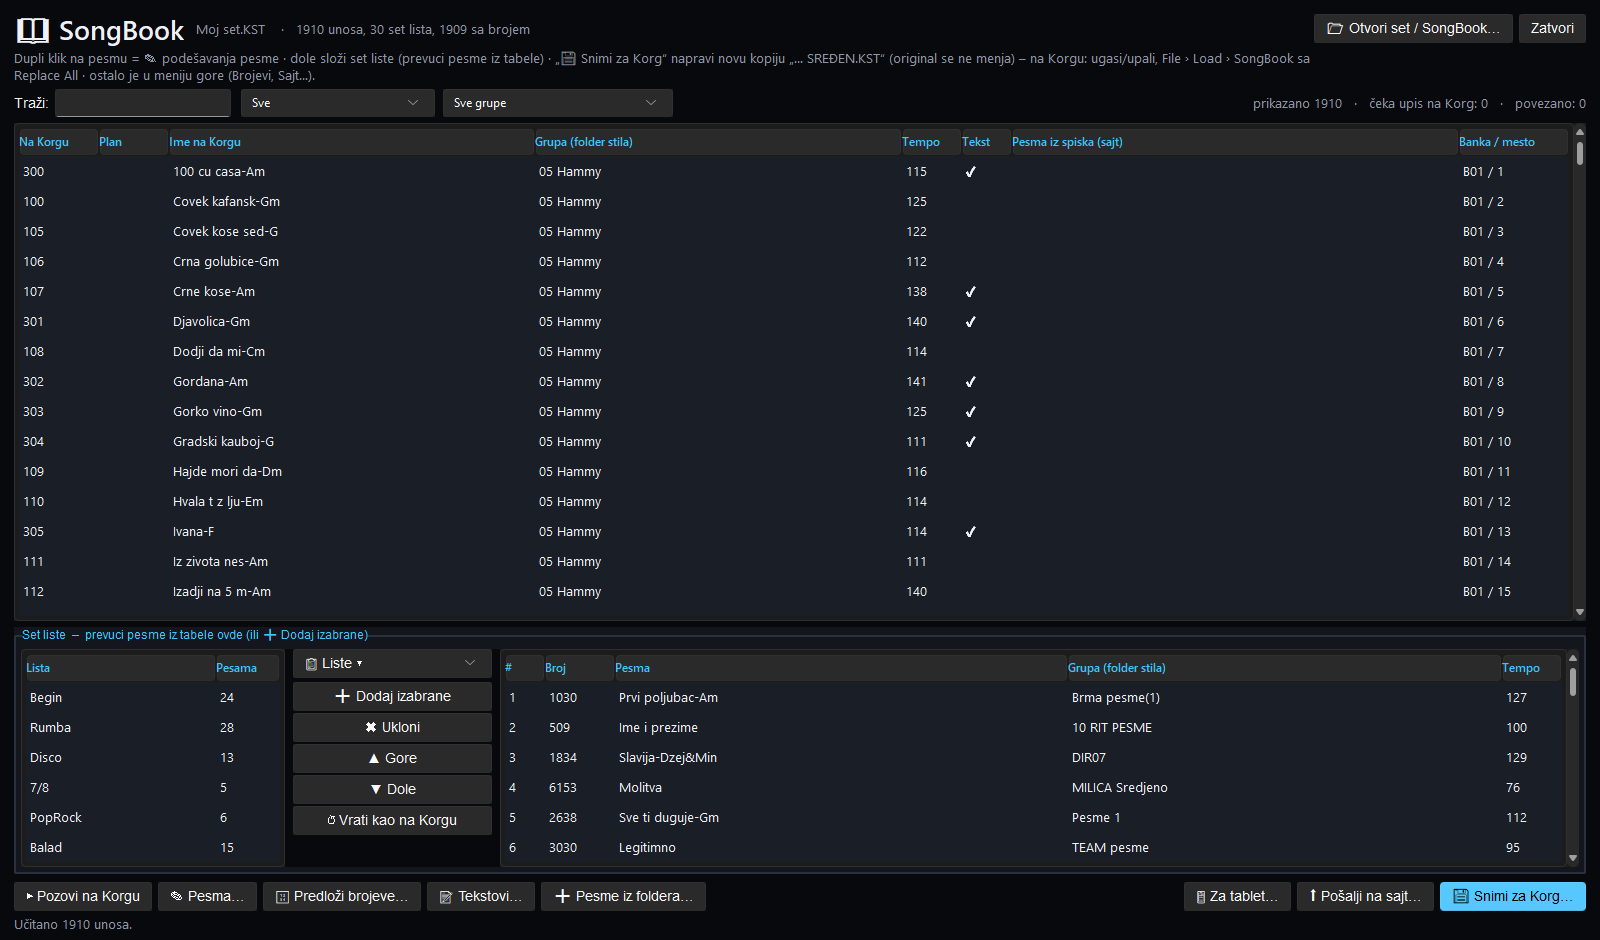Select the Disco set list
The width and height of the screenshot is (1600, 940).
click(x=151, y=758)
